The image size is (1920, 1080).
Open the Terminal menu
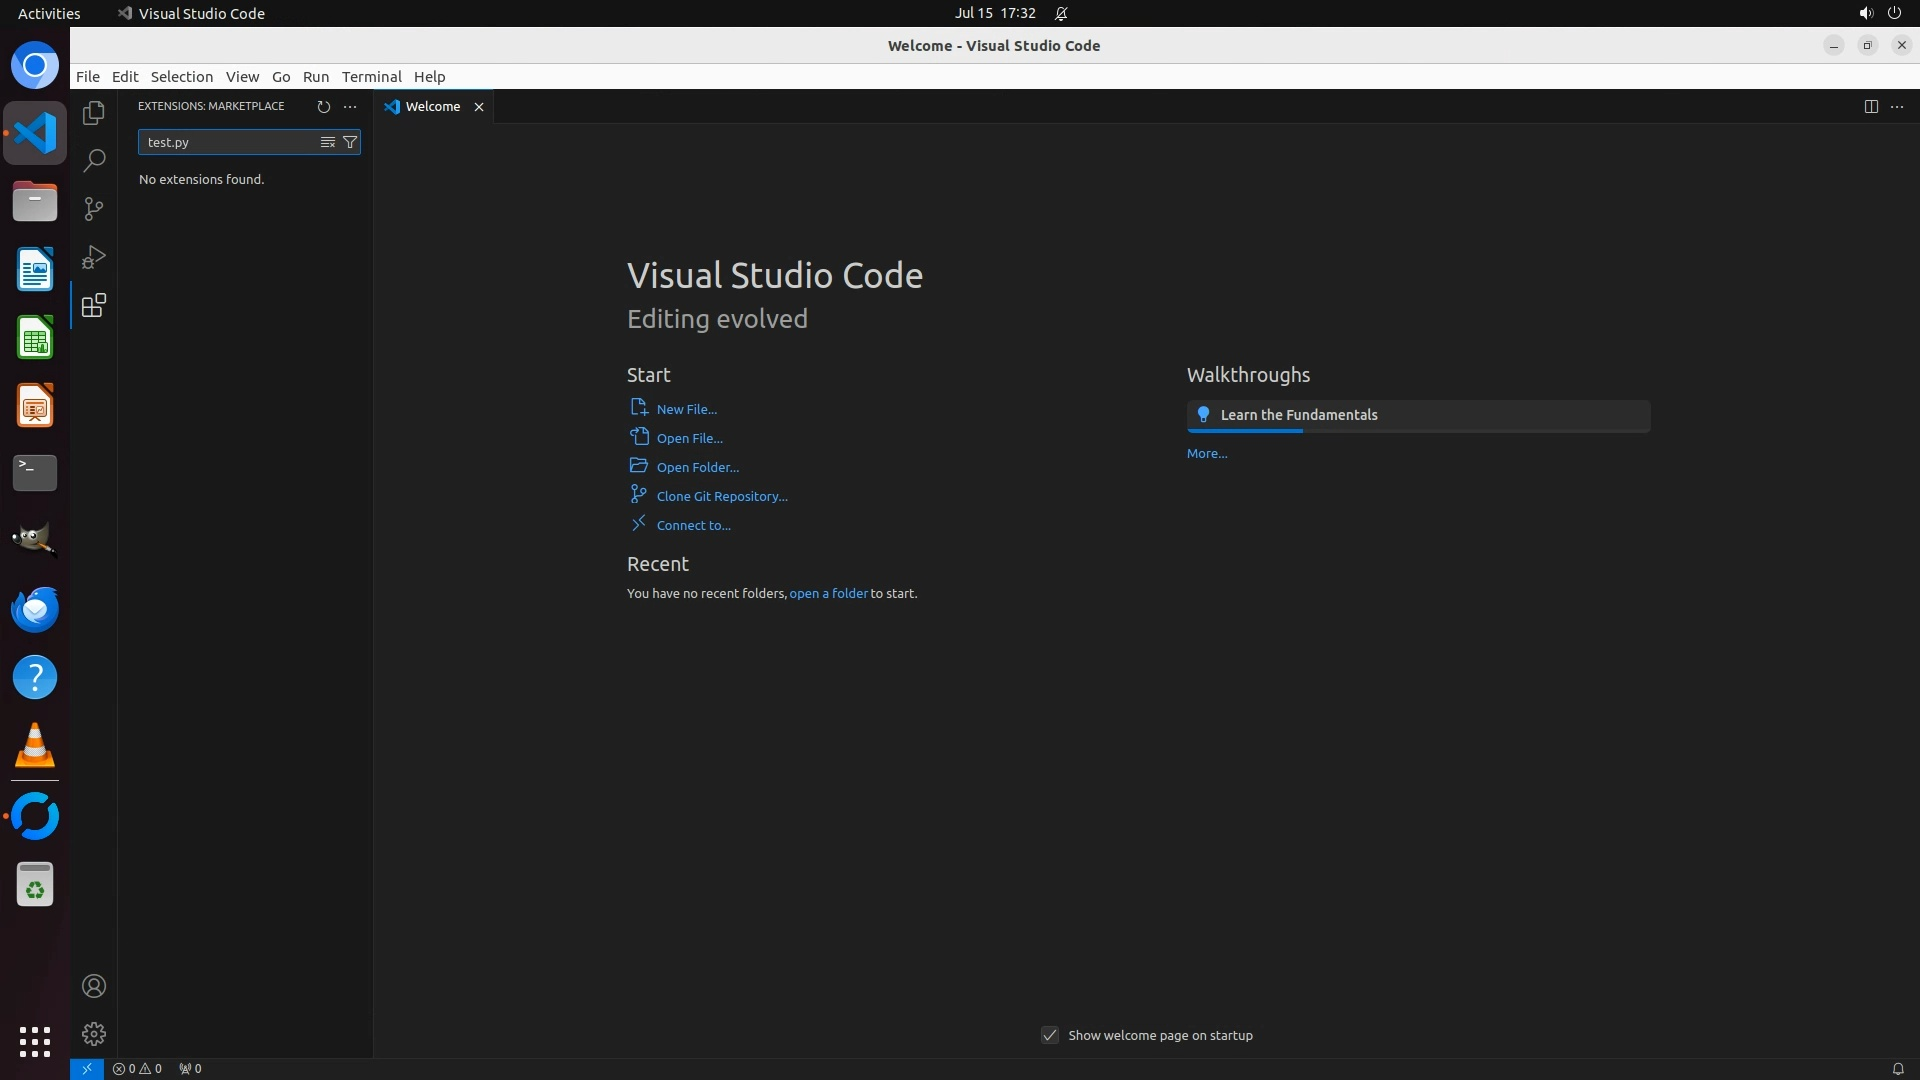click(x=371, y=77)
